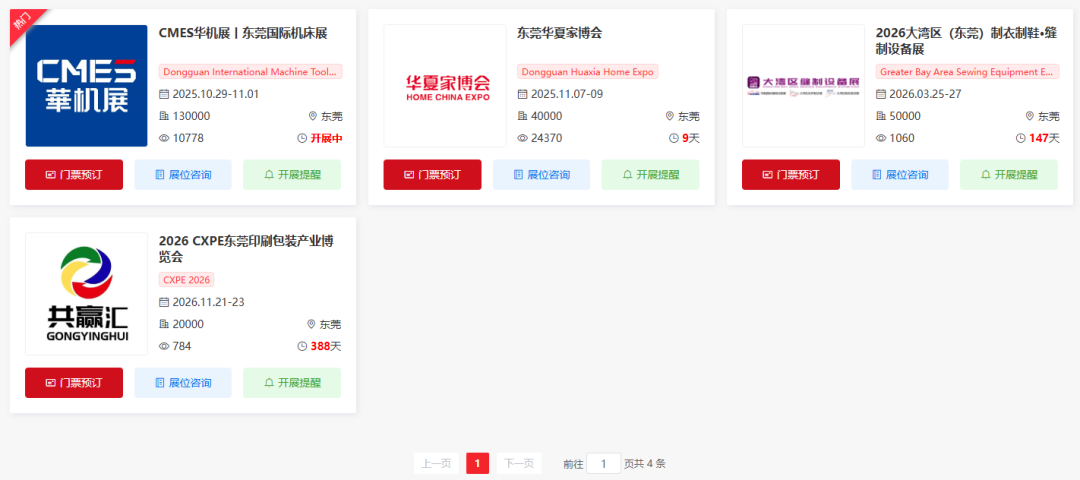Image resolution: width=1080 pixels, height=480 pixels.
Task: Click clock icon beside 388天 countdown
Action: pyautogui.click(x=302, y=346)
